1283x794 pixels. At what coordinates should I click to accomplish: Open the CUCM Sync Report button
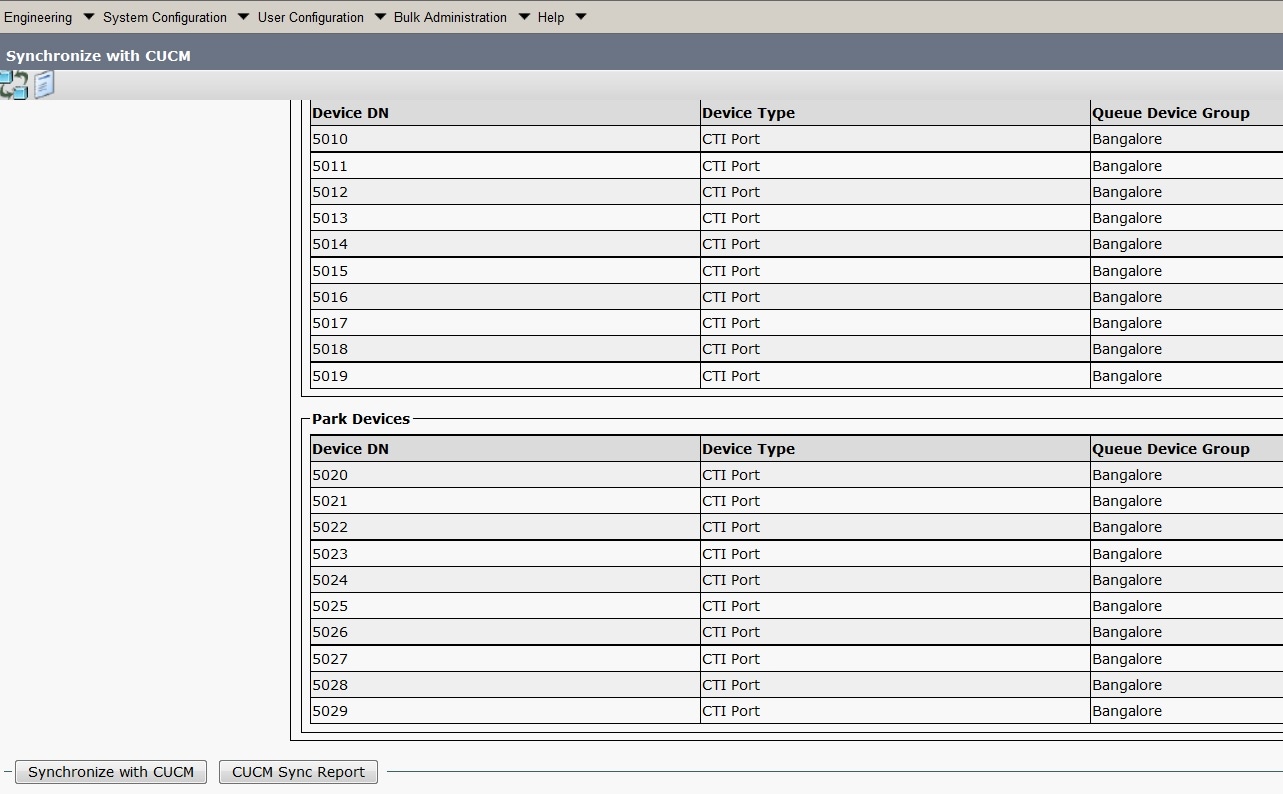click(298, 772)
